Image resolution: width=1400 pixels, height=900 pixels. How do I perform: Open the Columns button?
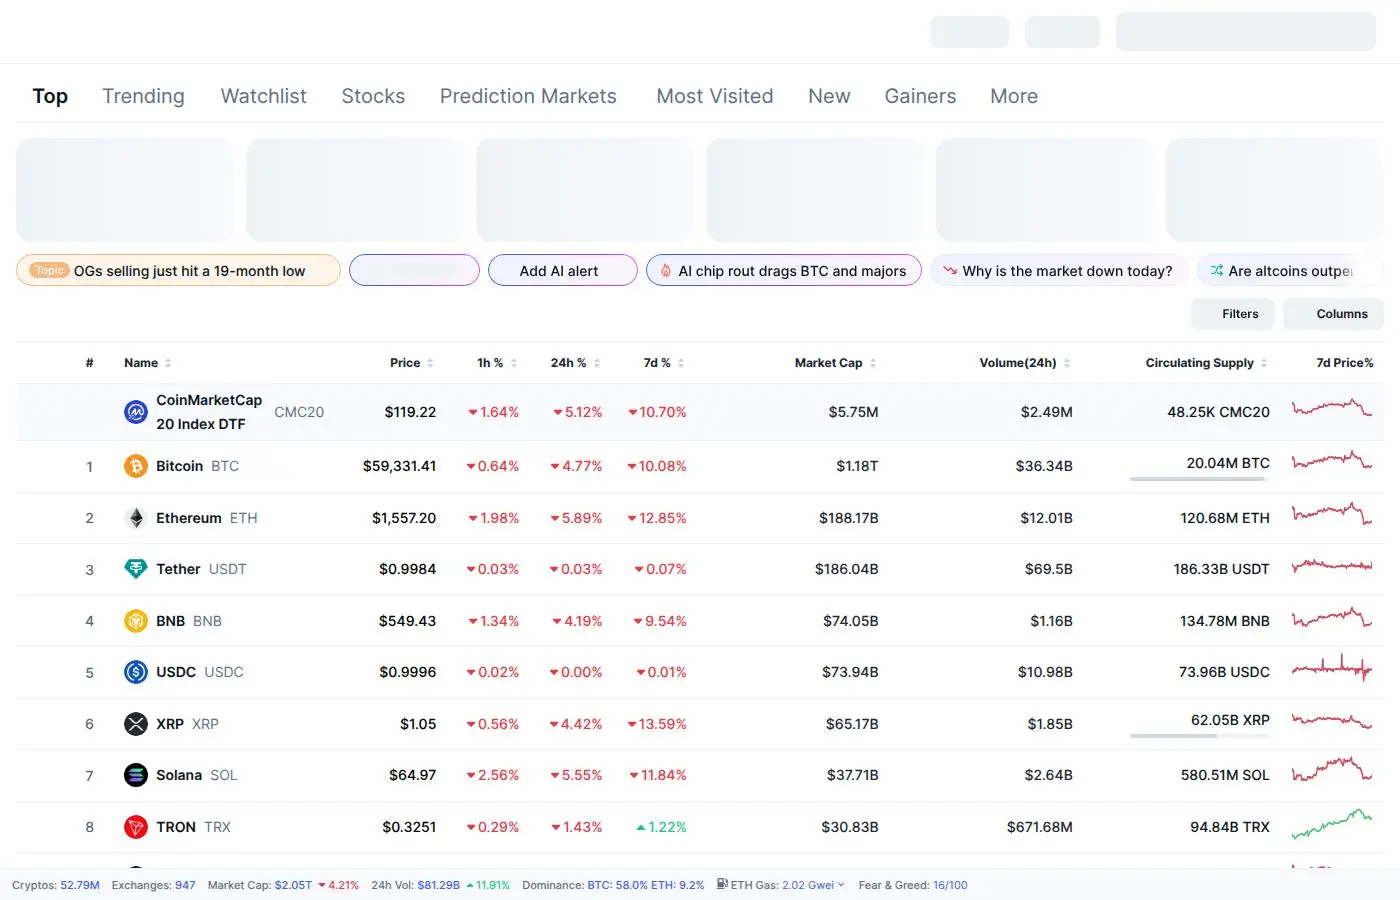pyautogui.click(x=1333, y=314)
